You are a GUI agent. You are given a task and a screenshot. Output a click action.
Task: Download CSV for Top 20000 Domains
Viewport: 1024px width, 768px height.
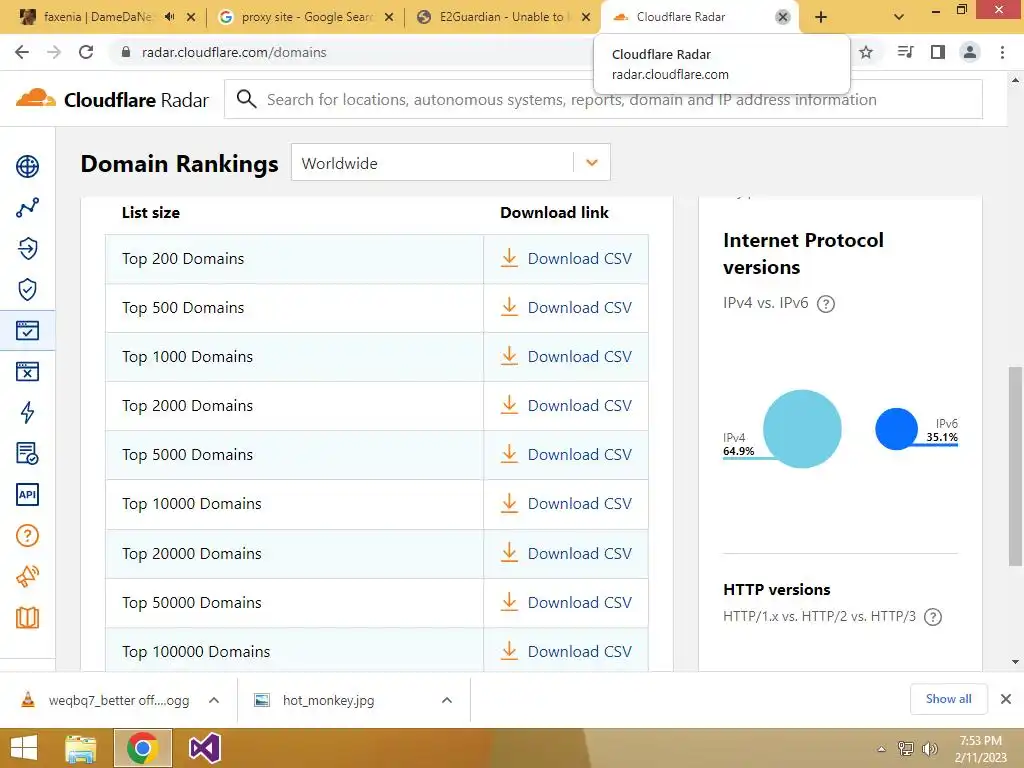click(566, 553)
